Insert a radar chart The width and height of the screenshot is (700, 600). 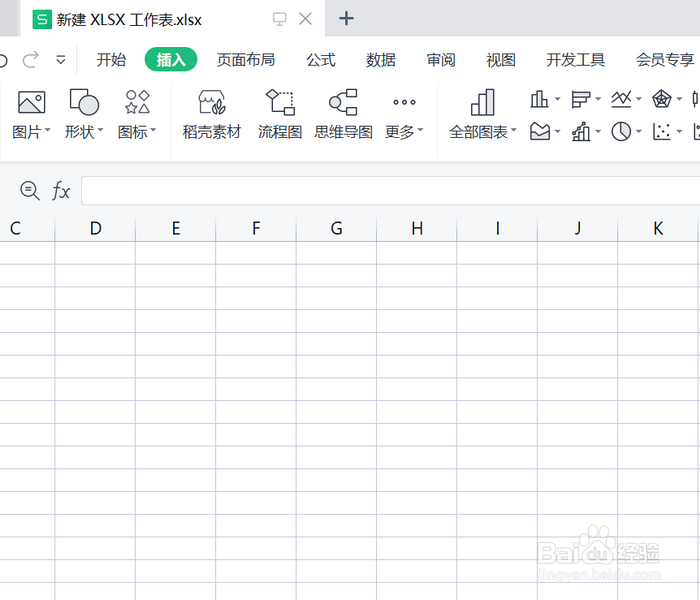point(662,99)
